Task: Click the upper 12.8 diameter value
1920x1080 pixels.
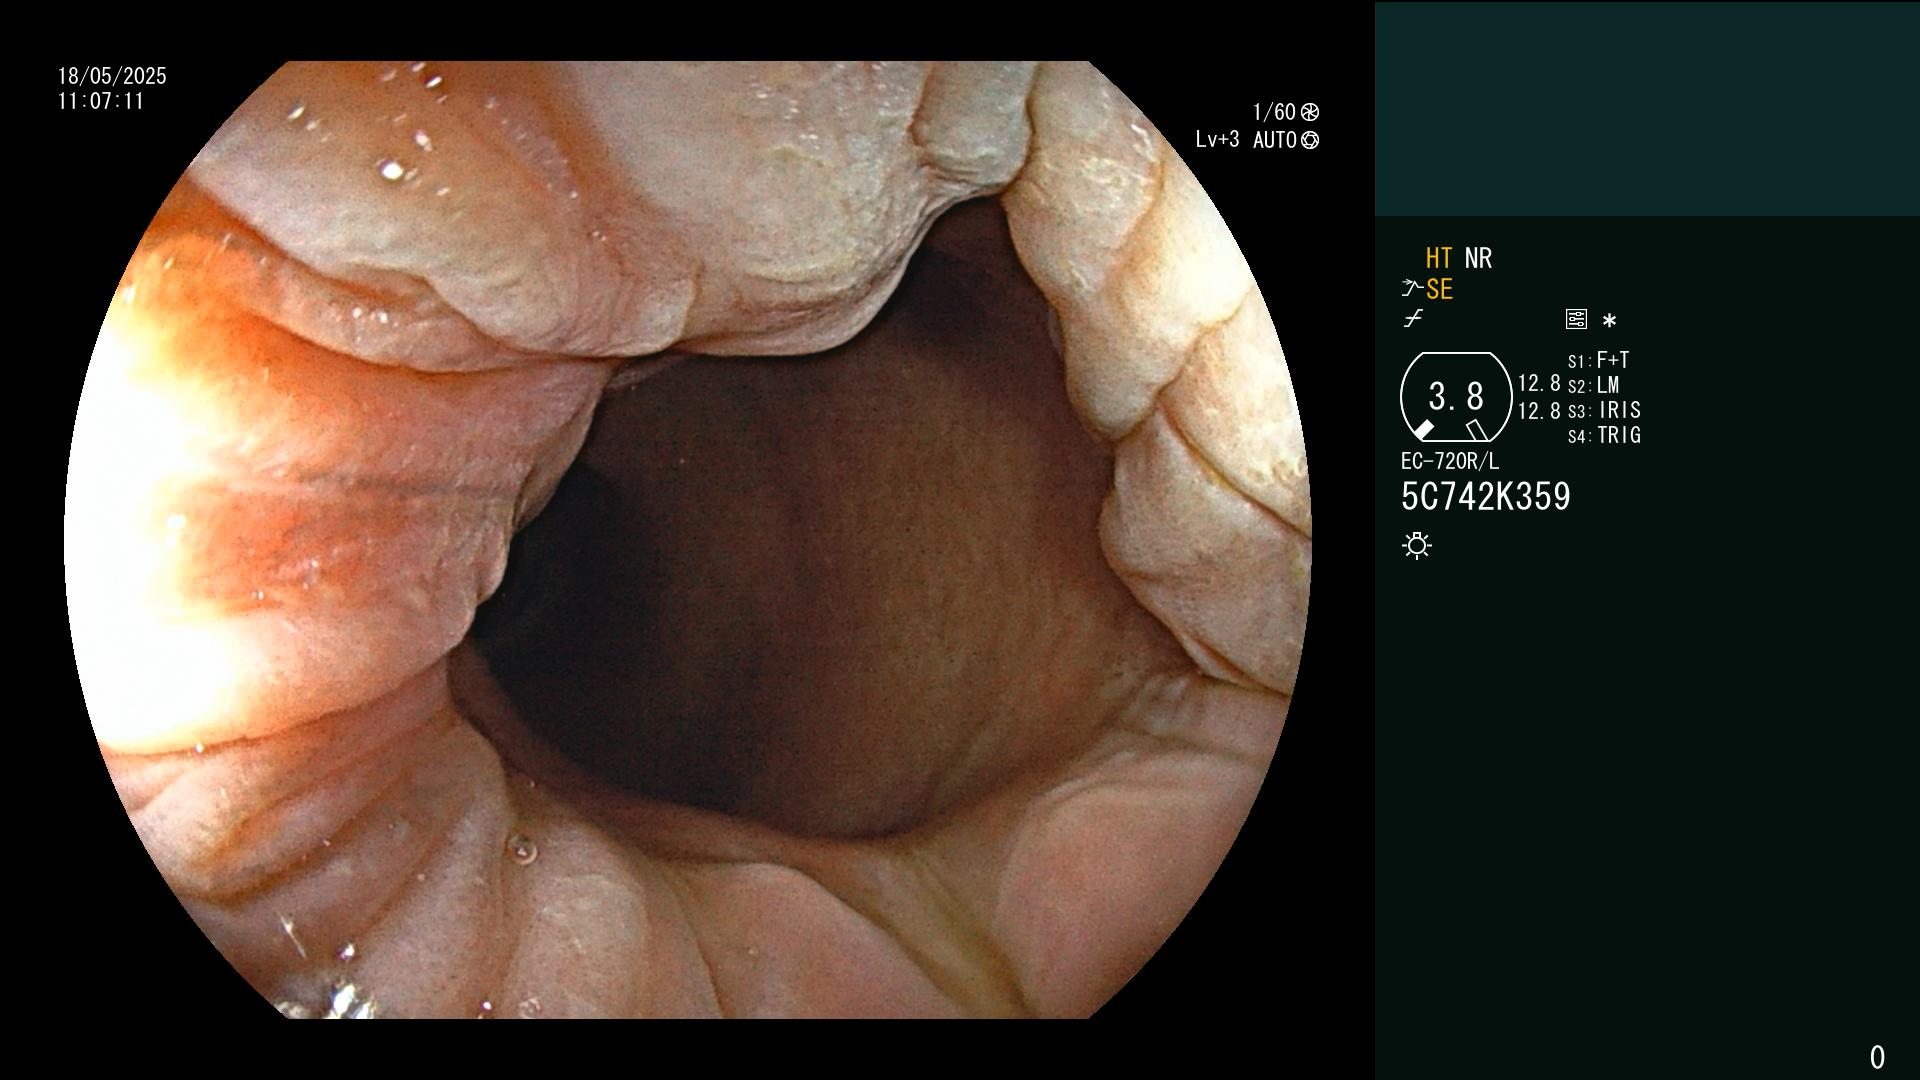Action: pyautogui.click(x=1539, y=383)
